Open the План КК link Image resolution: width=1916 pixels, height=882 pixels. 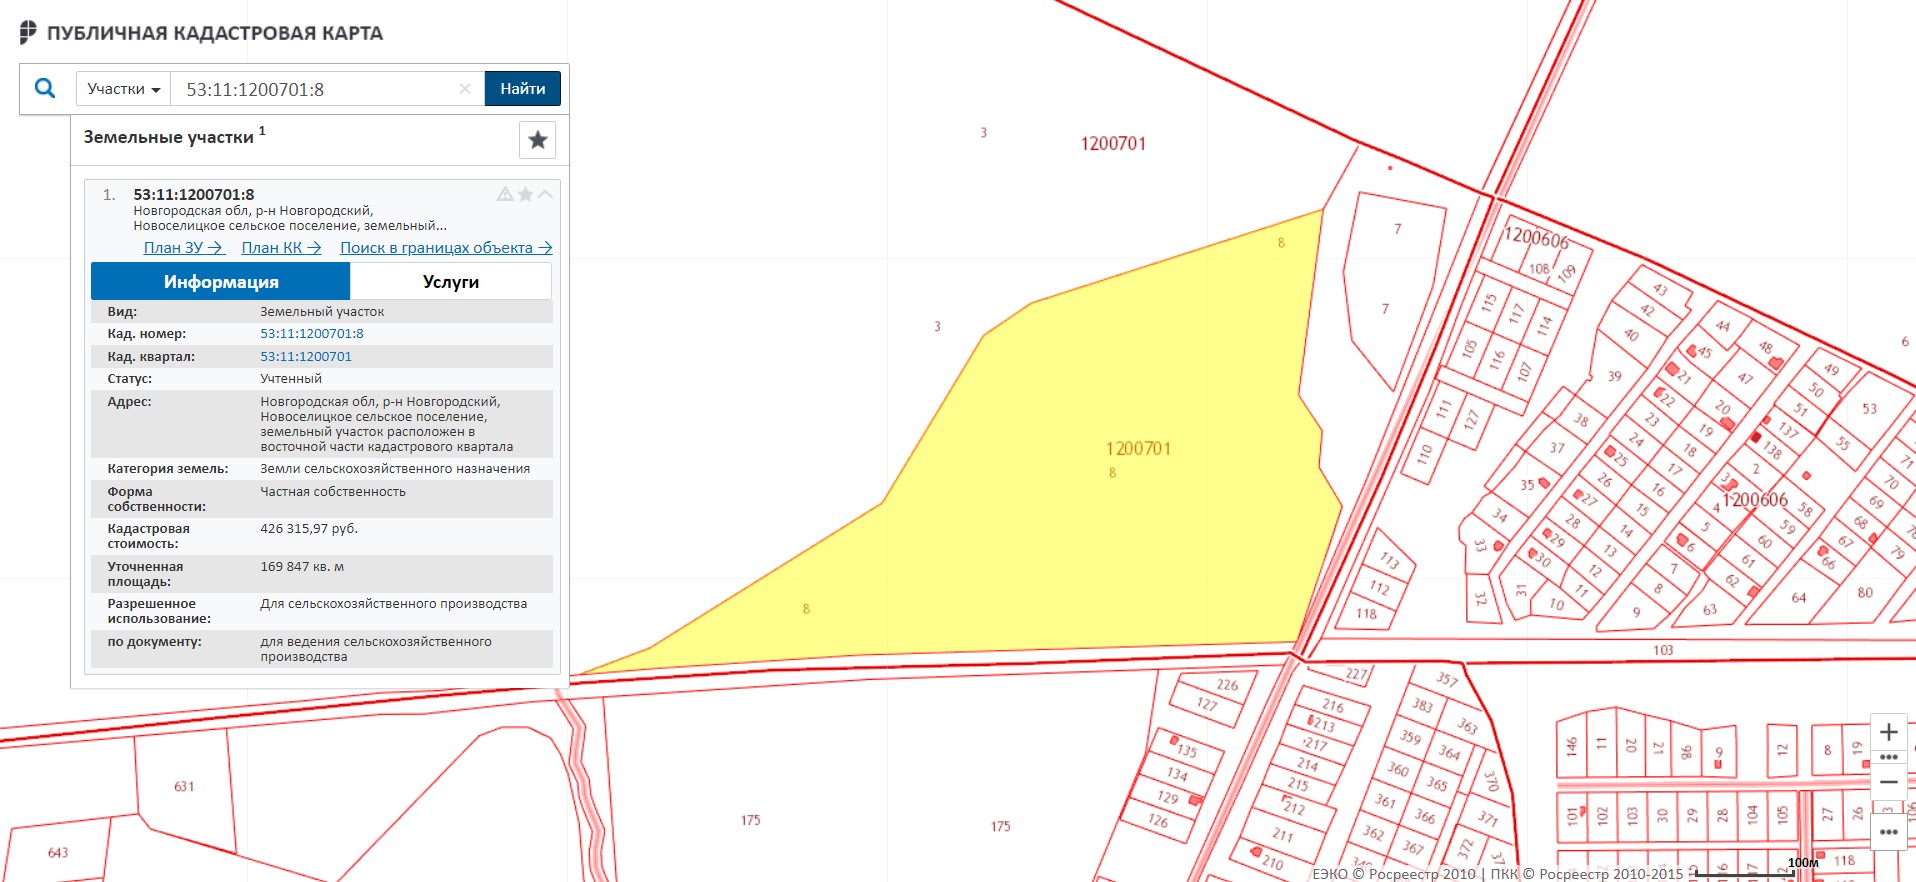(281, 248)
